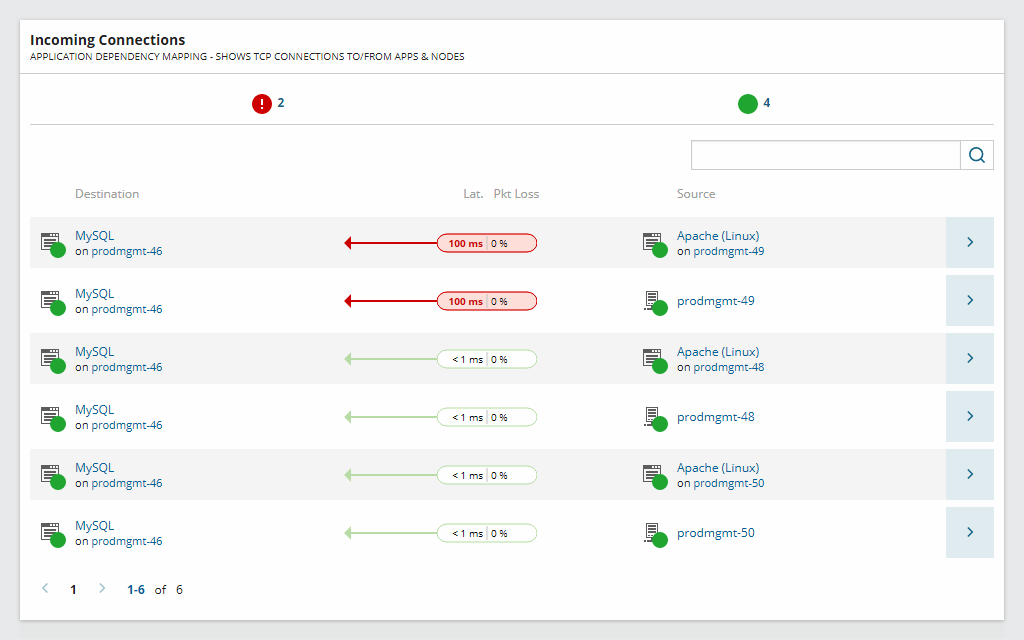Click the prodmgmt-50 server node icon
Screen dimensions: 1024x640
655,533
